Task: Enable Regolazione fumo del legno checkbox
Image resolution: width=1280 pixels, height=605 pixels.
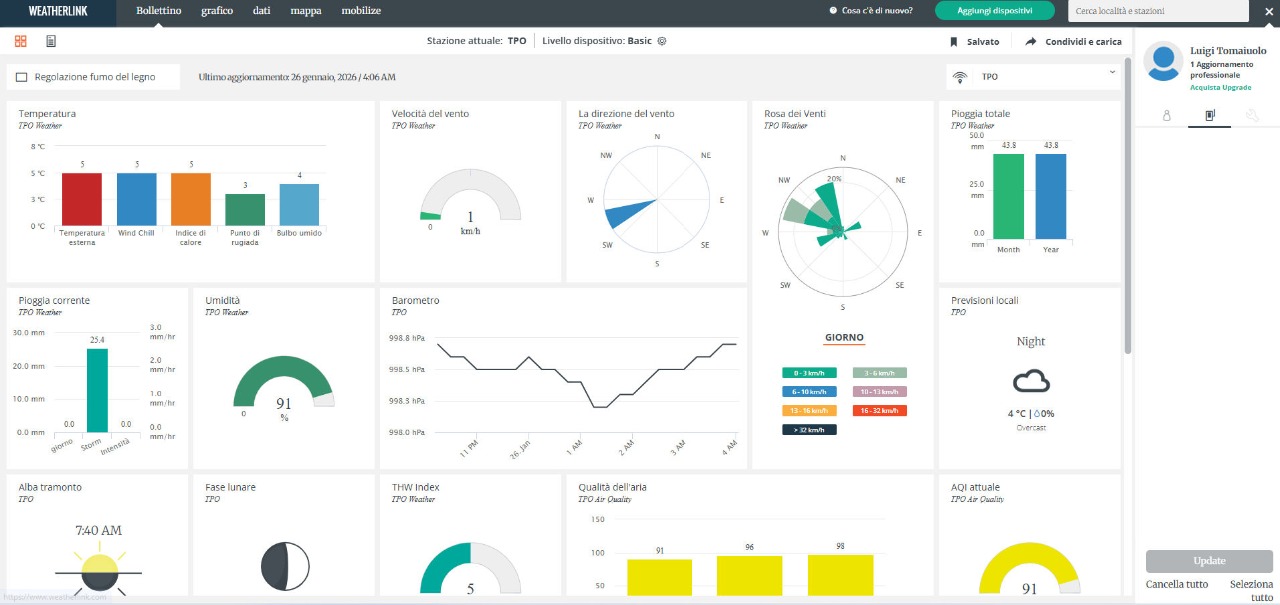Action: pos(22,77)
